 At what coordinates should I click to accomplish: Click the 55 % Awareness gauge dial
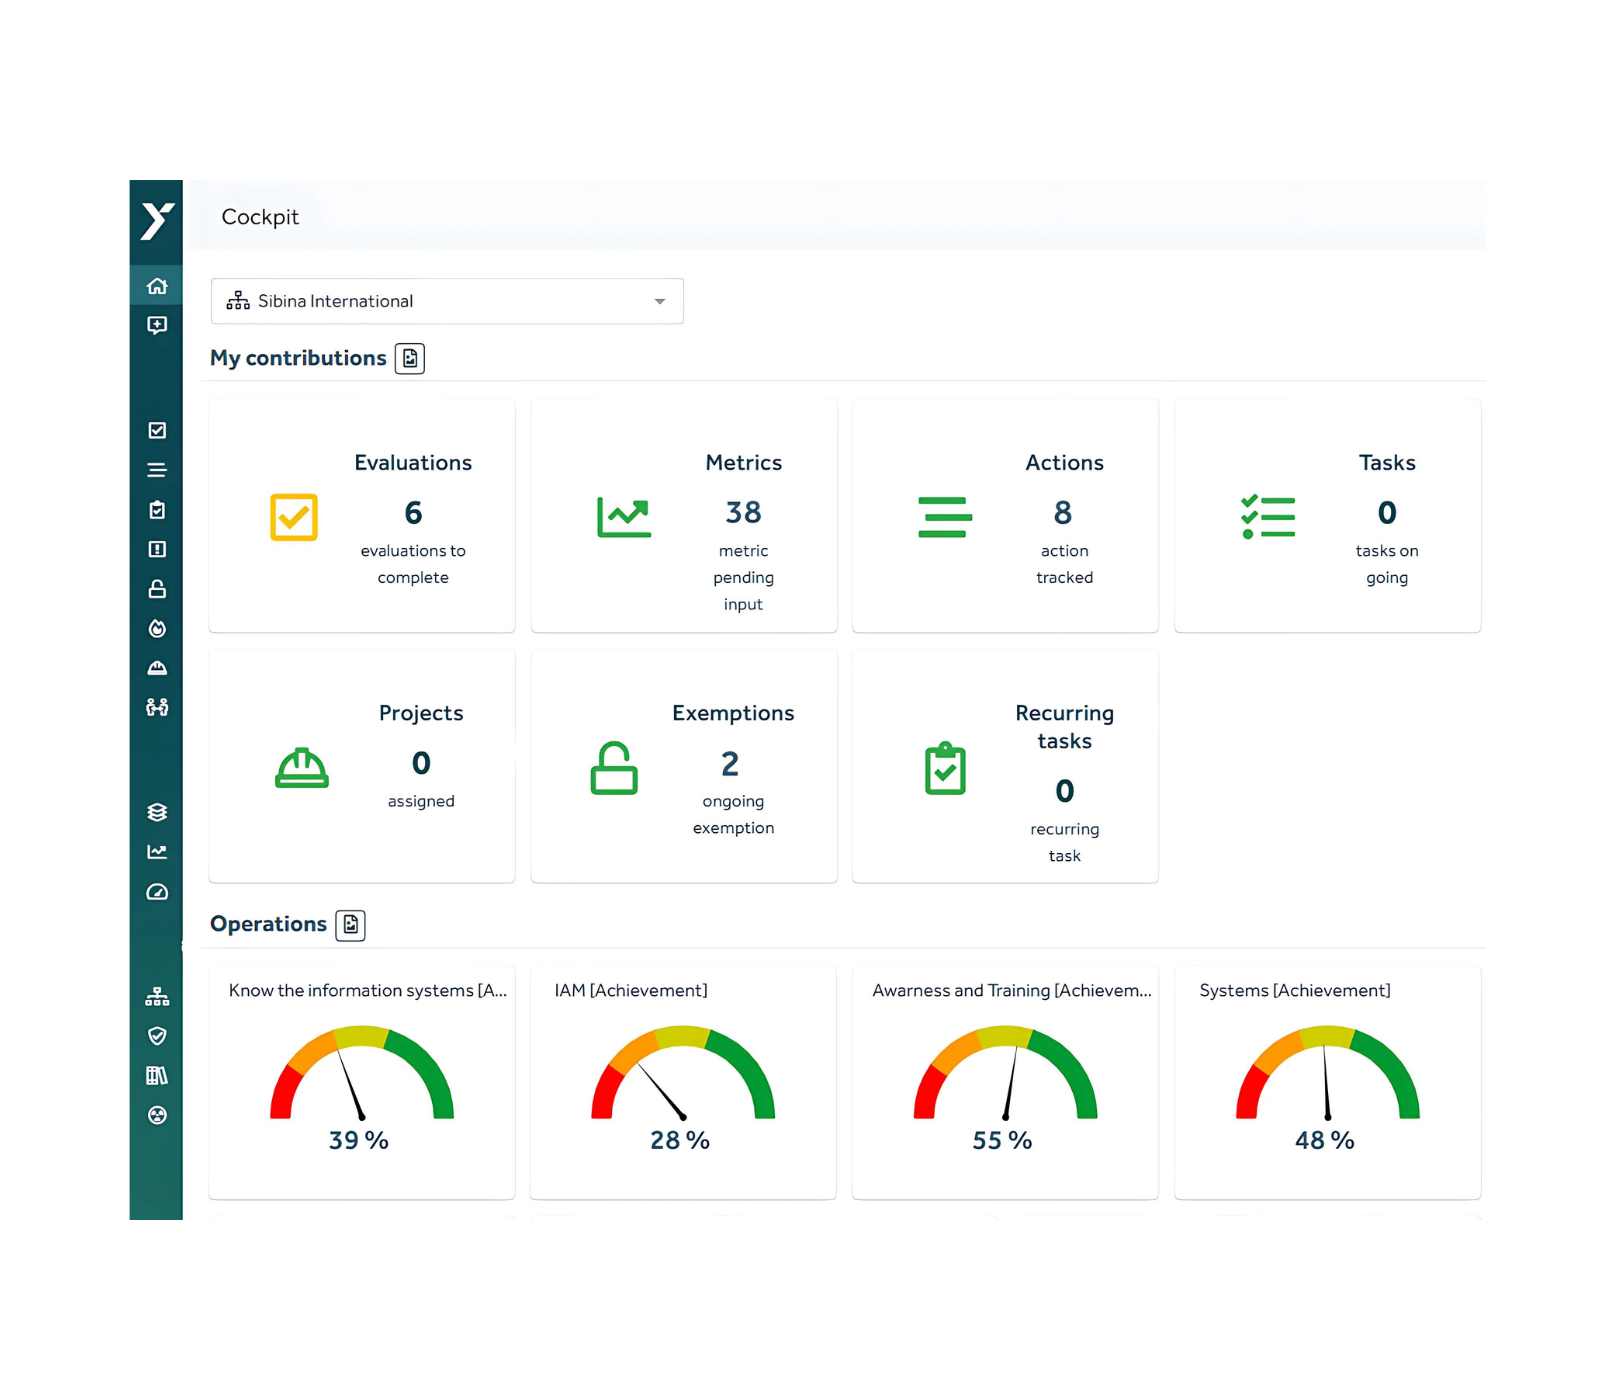(1005, 1072)
